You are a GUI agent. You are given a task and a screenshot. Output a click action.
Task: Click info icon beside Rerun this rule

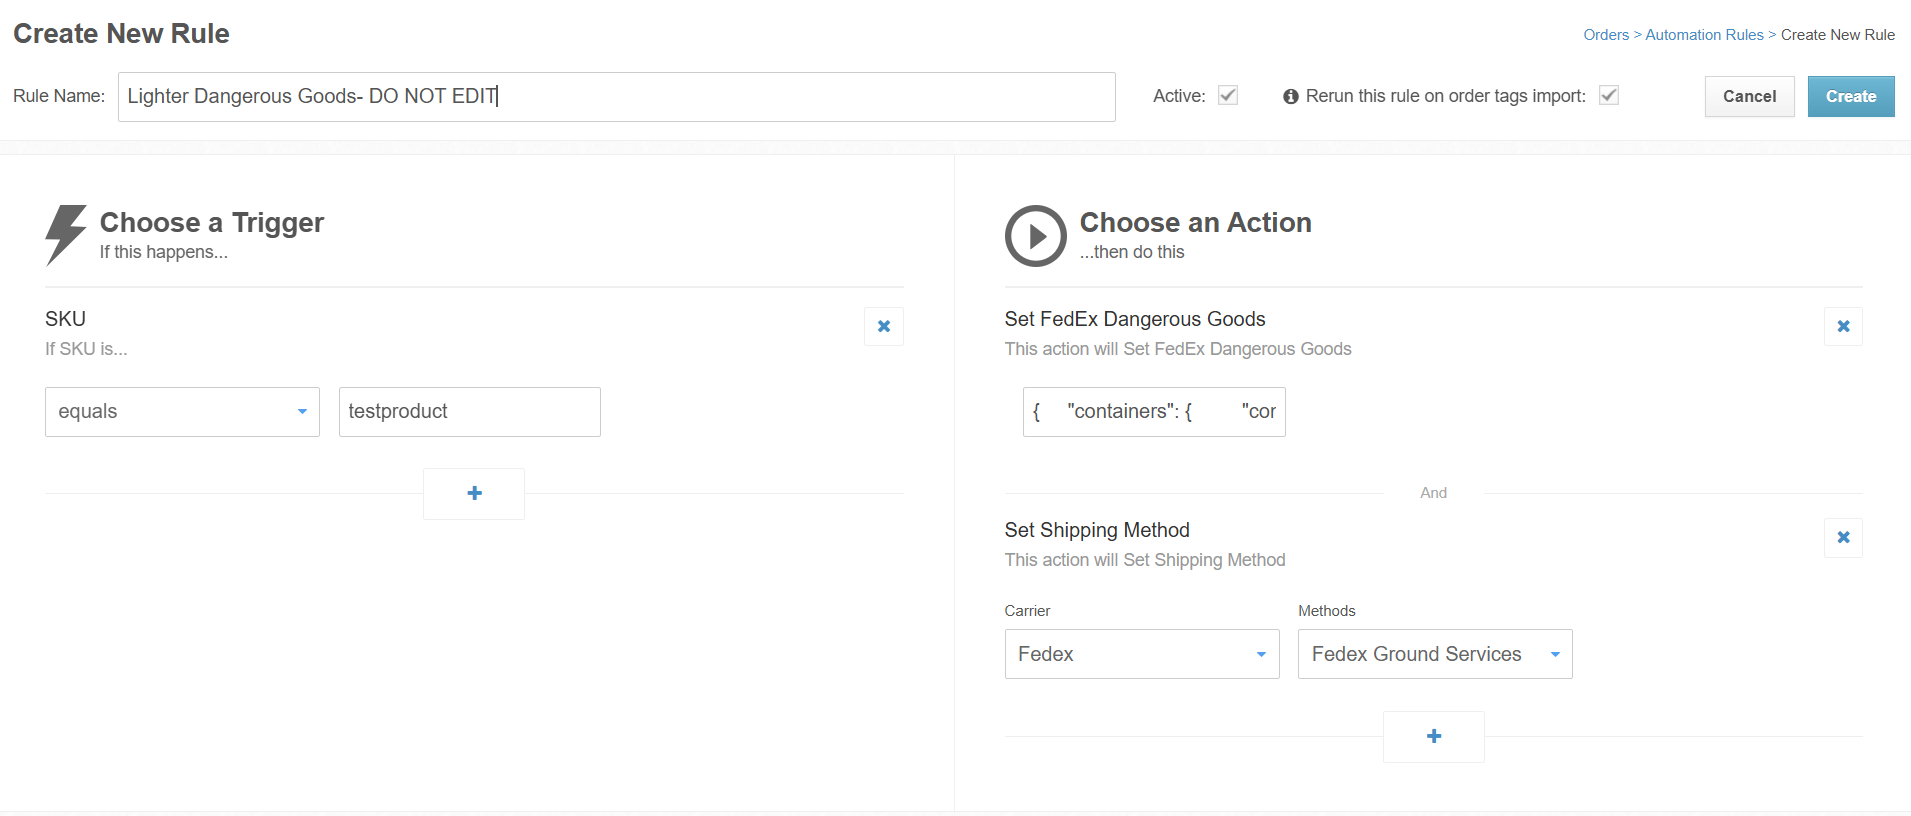coord(1291,97)
